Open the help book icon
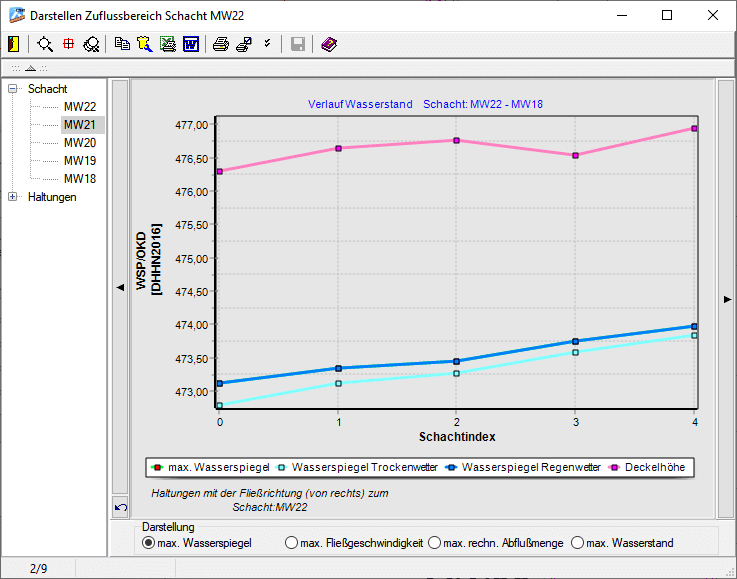Screen dimensions: 737x579 tap(330, 44)
